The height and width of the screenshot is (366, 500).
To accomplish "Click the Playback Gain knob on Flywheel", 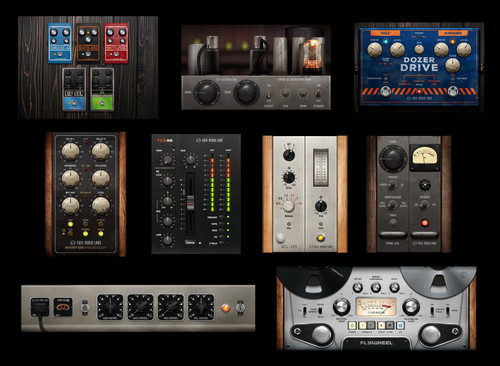I will tap(410, 307).
